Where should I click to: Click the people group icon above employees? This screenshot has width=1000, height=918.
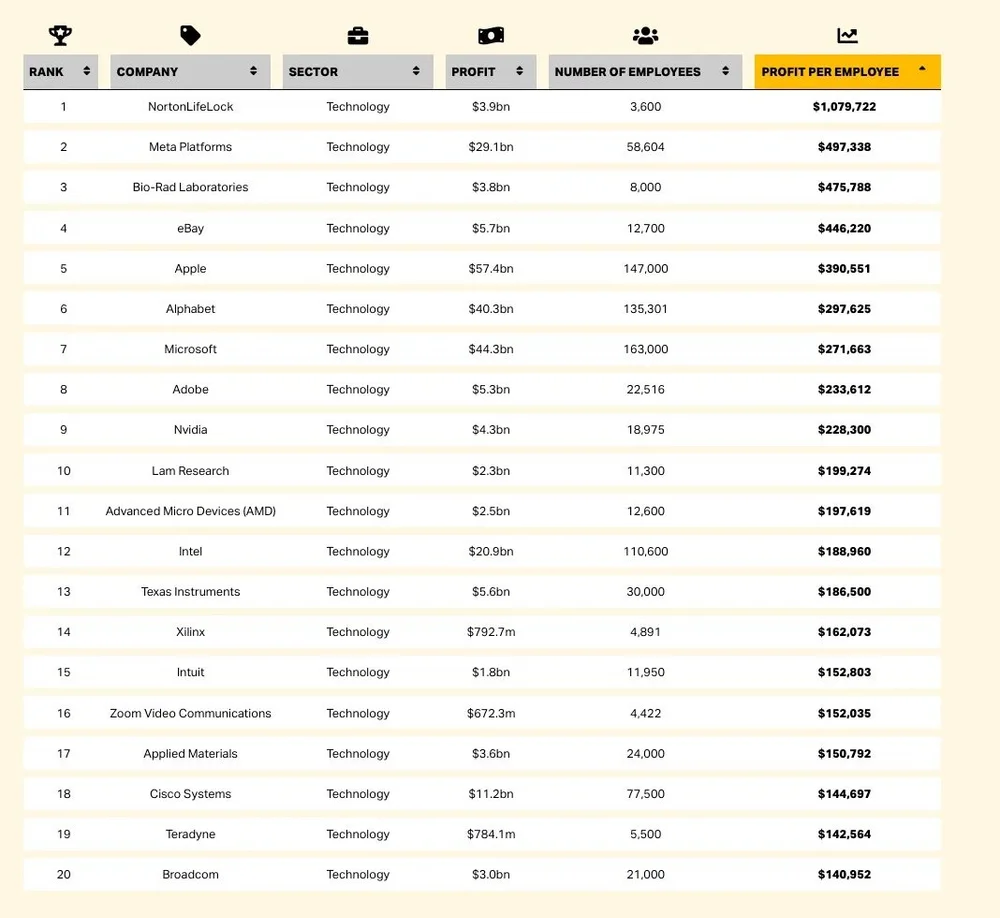(x=645, y=36)
